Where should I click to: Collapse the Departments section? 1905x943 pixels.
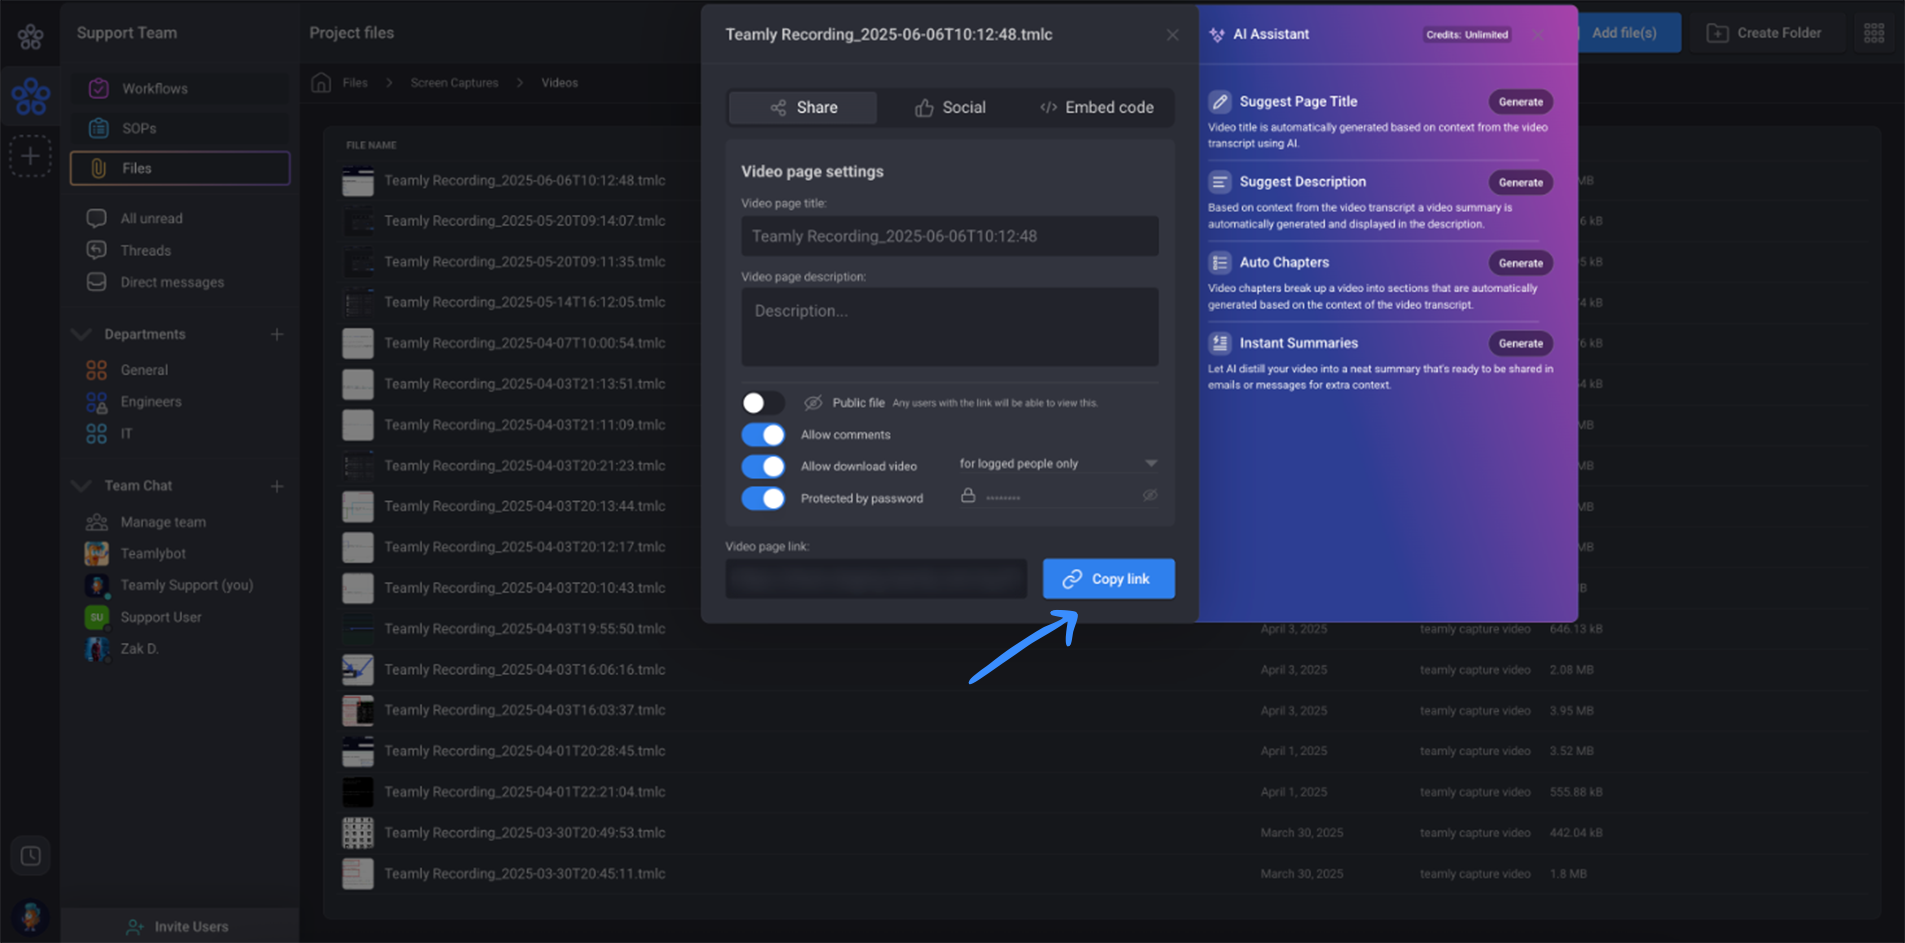click(x=82, y=334)
